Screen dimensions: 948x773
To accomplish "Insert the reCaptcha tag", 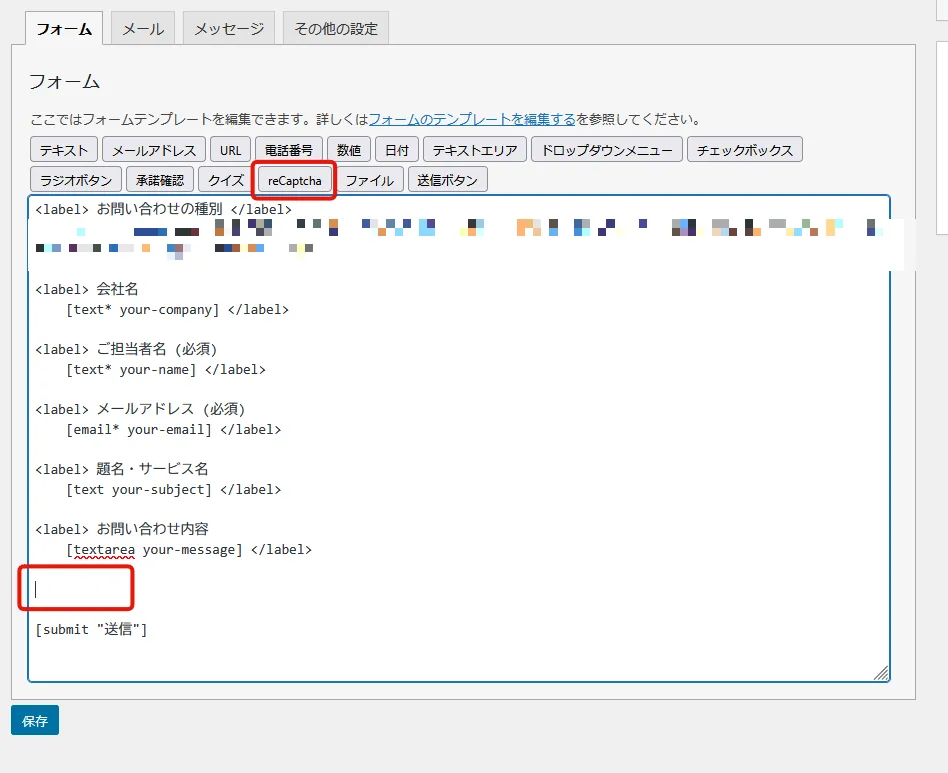I will [294, 180].
